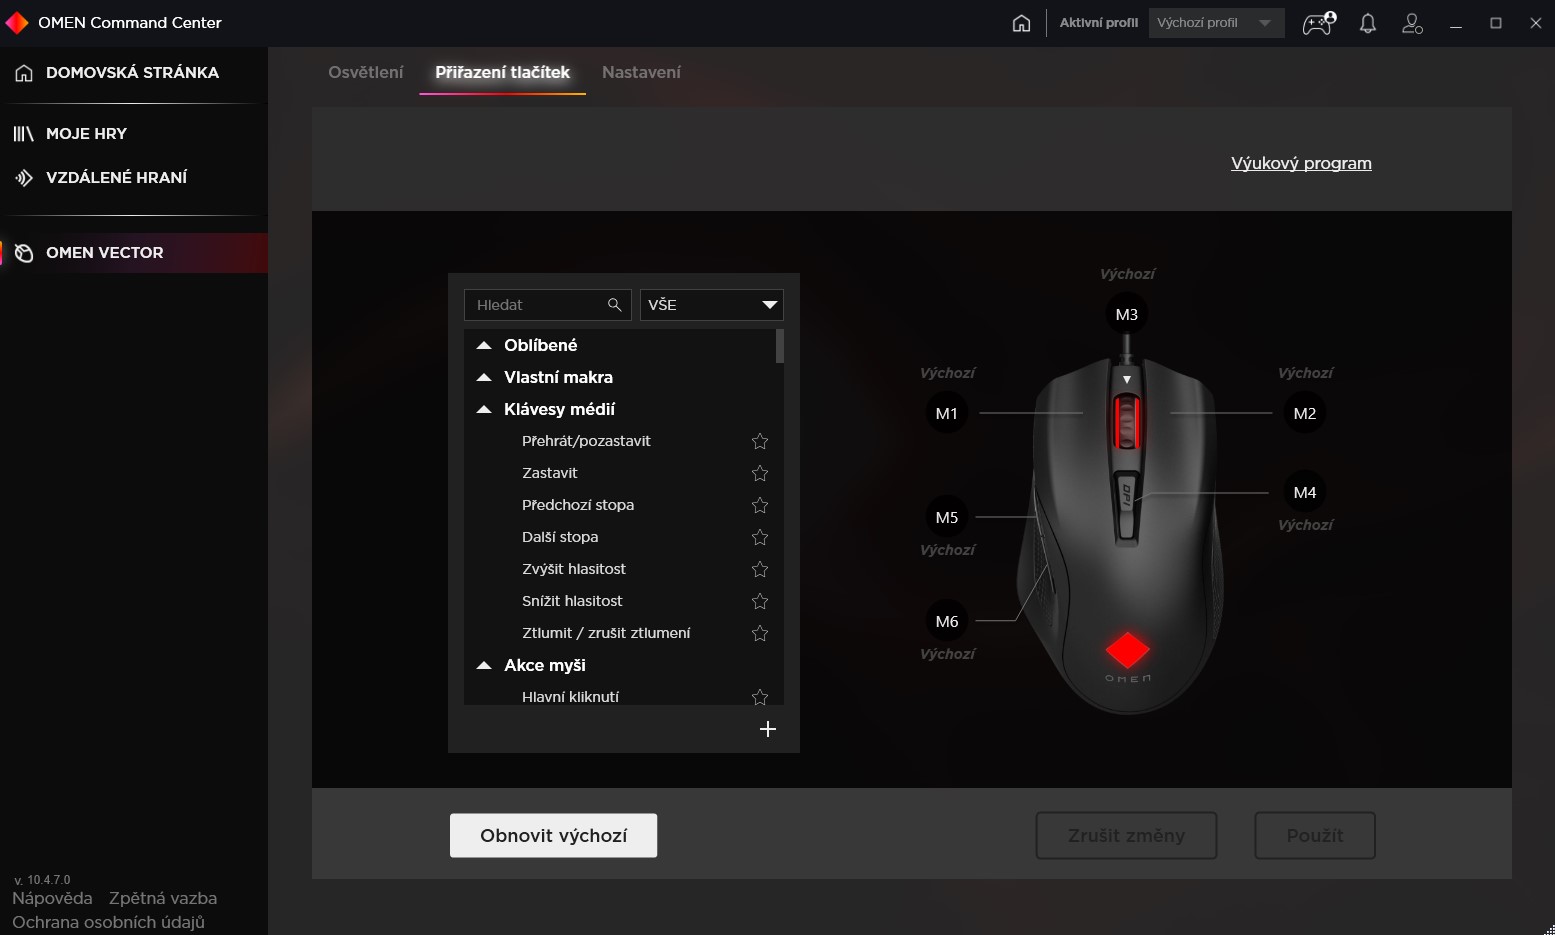Viewport: 1555px width, 935px height.
Task: Click the OMEN diamond logo in title bar
Action: (x=17, y=22)
